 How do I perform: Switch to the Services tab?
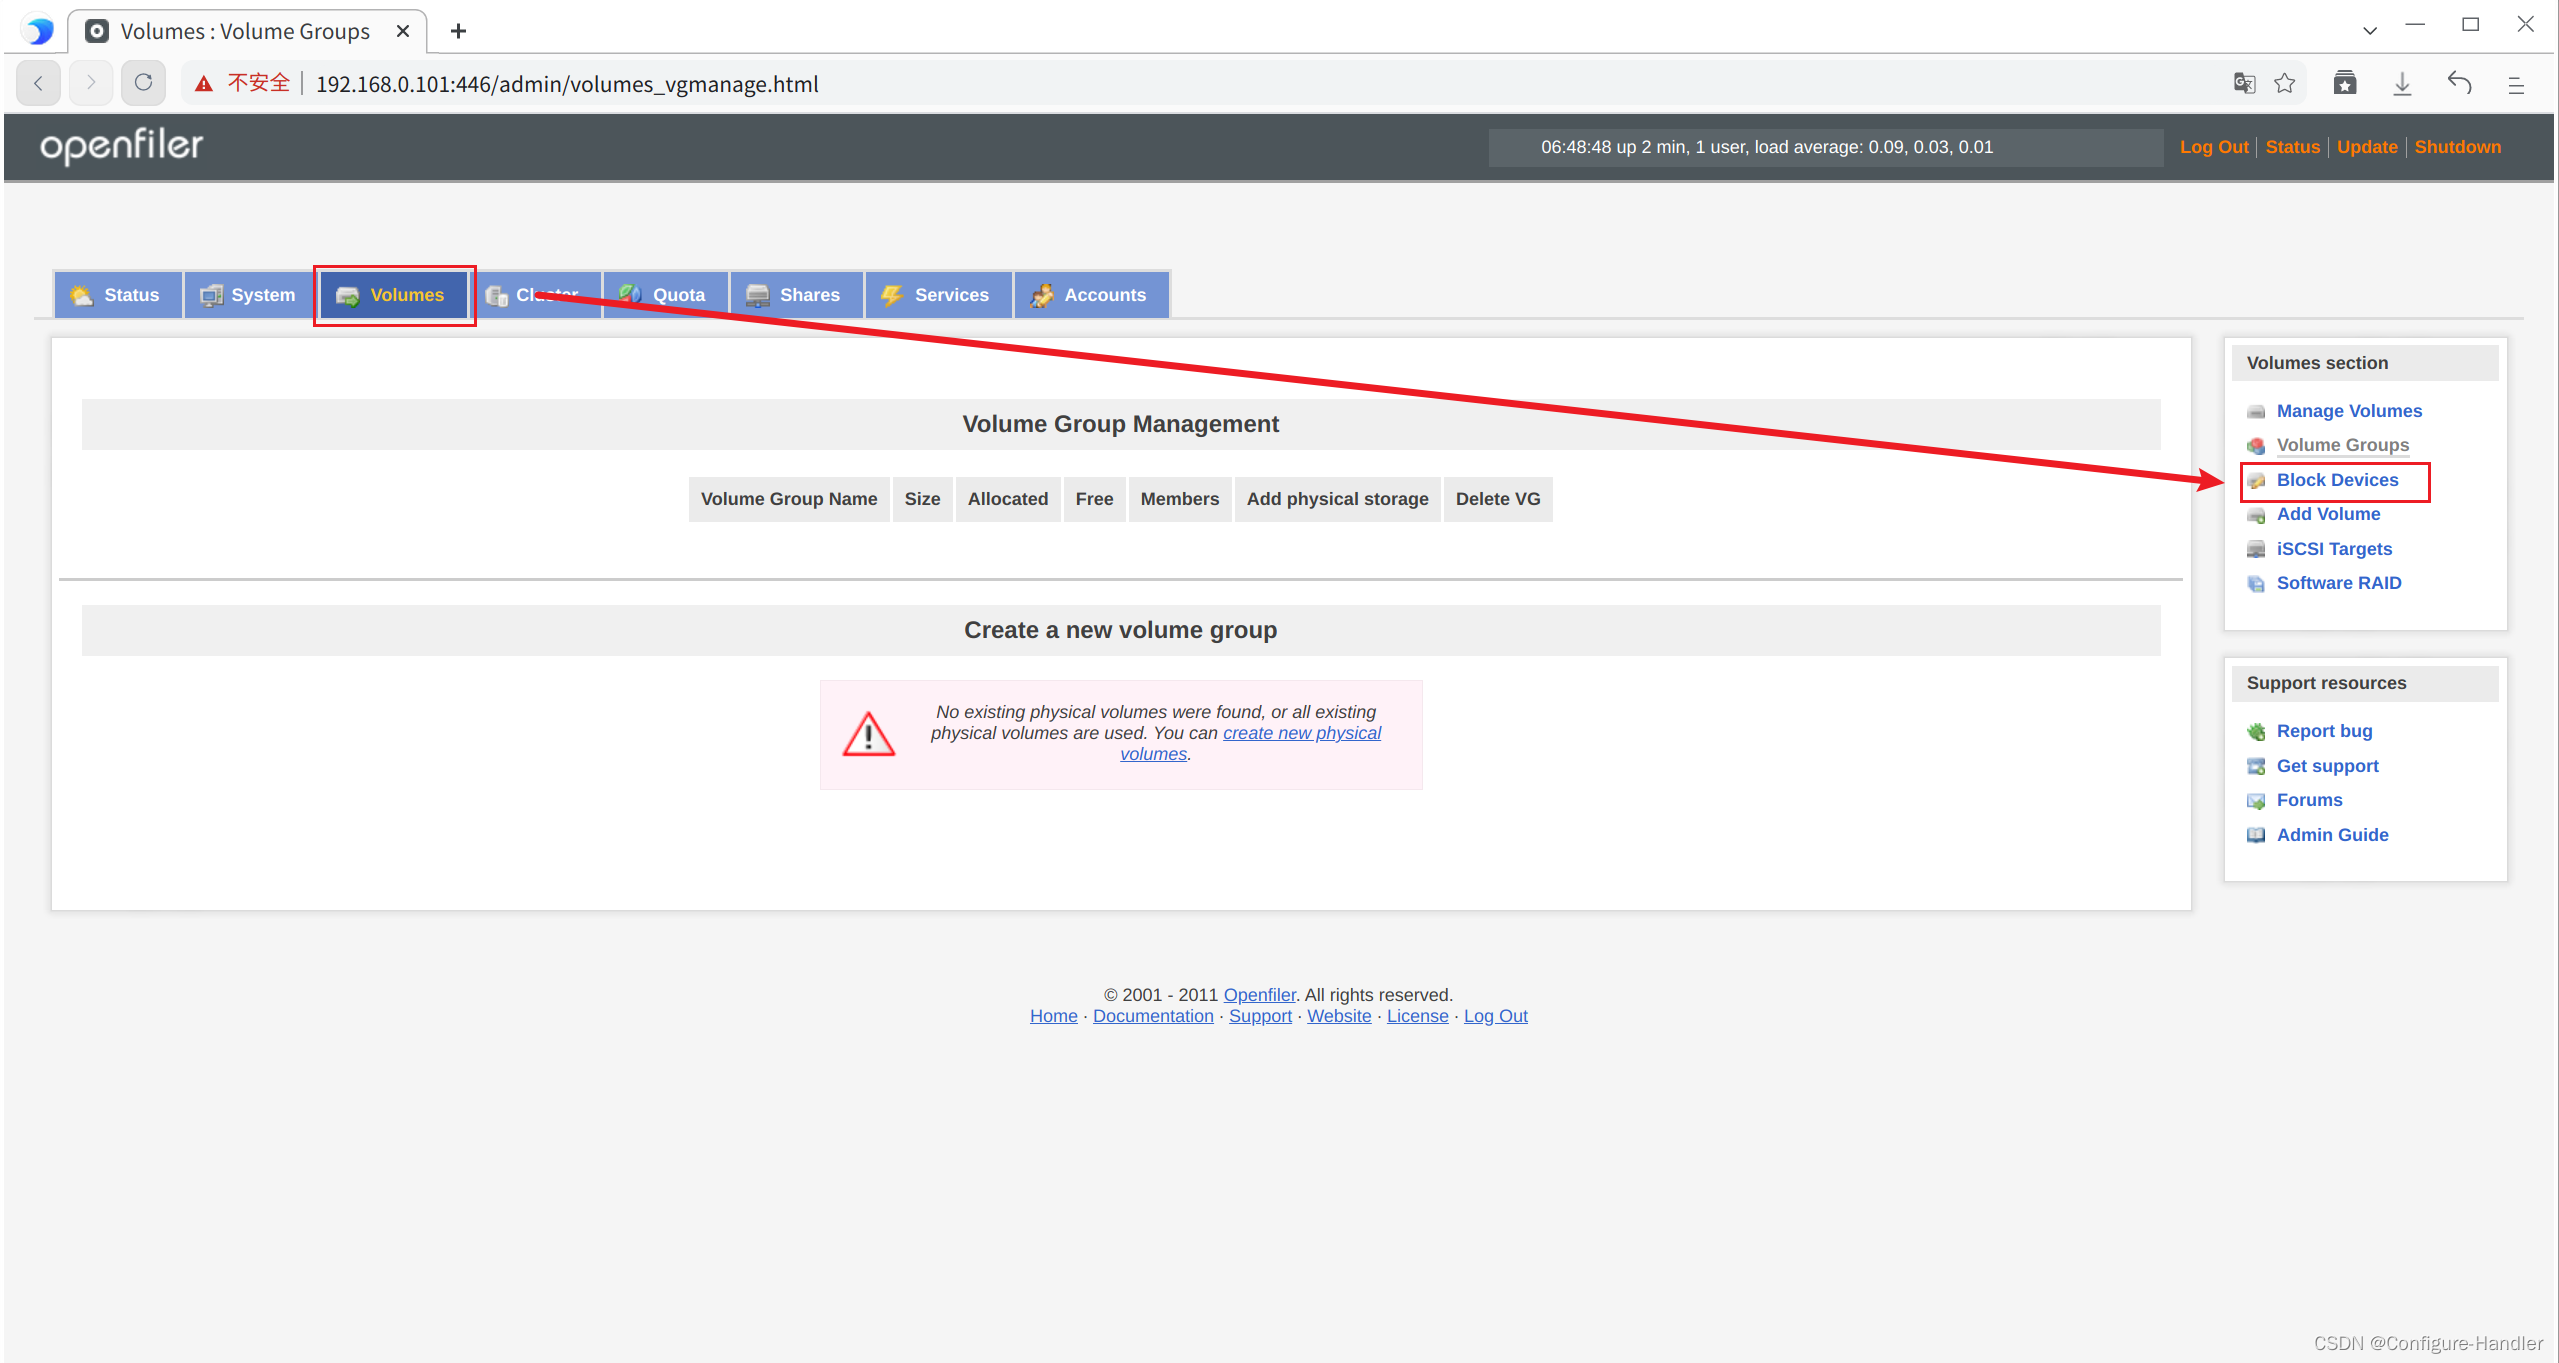[x=938, y=294]
